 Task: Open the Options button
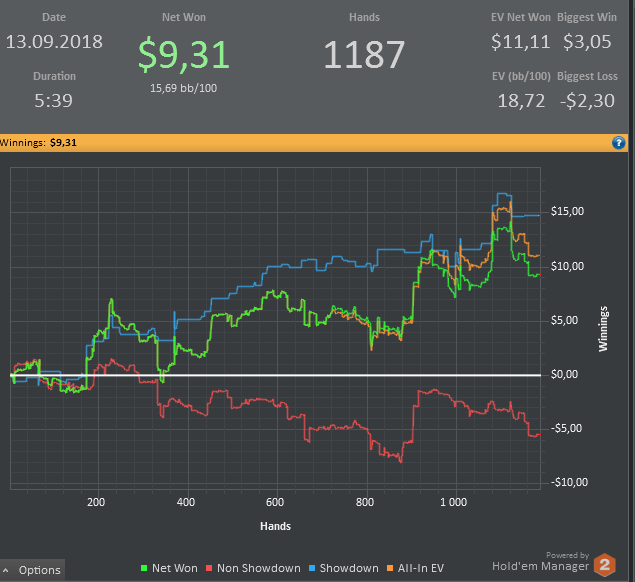[32, 570]
